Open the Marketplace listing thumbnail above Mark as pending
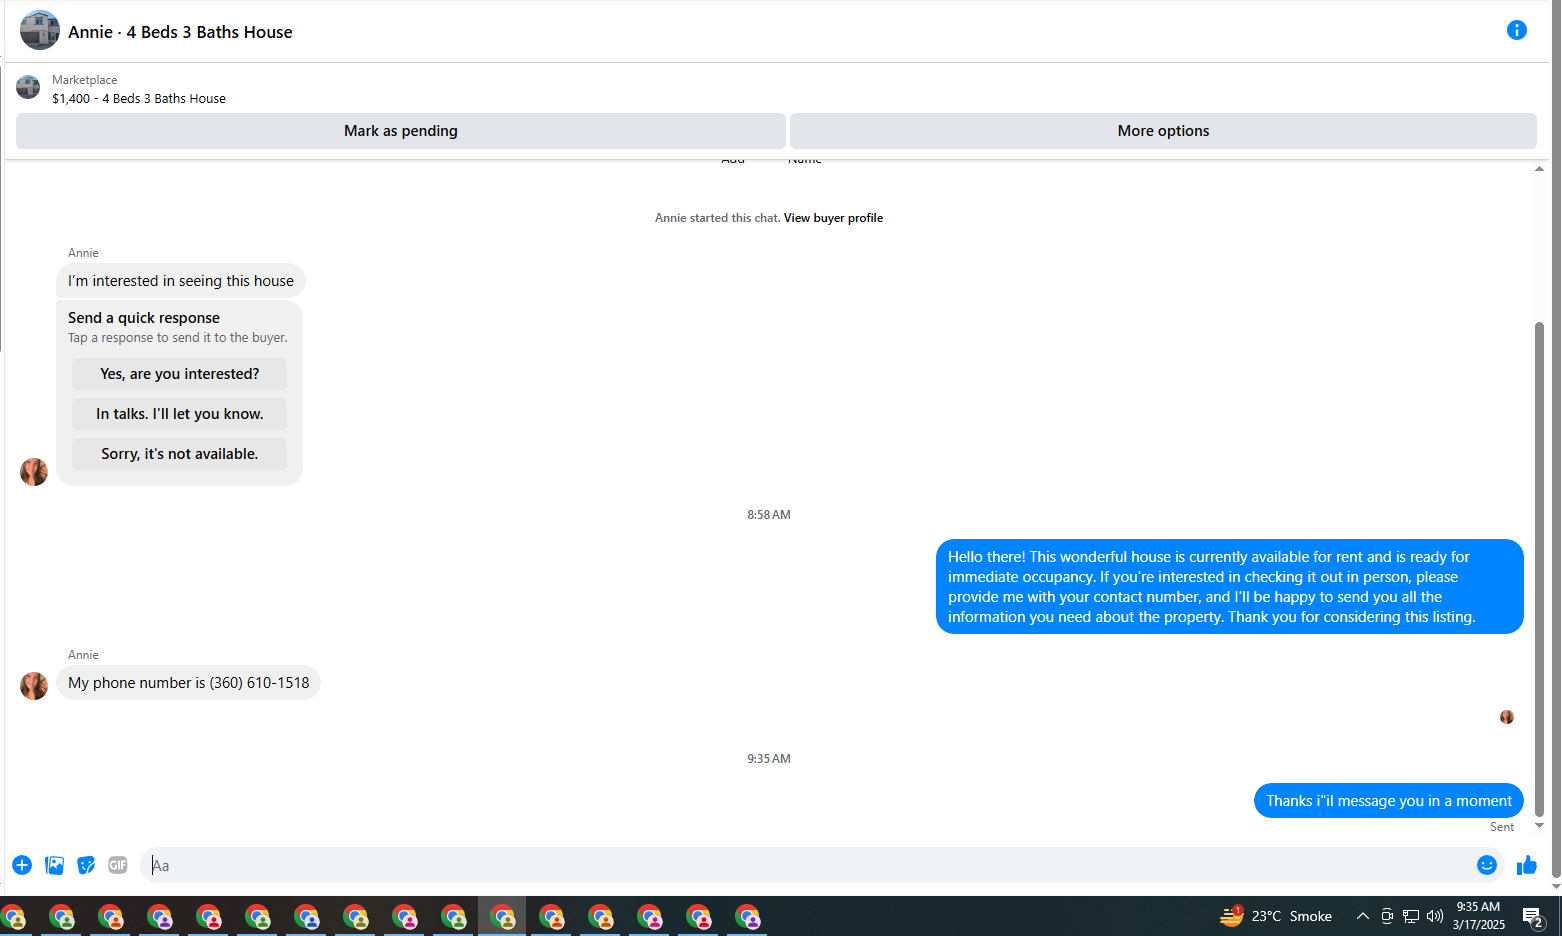The height and width of the screenshot is (936, 1562). [x=28, y=87]
